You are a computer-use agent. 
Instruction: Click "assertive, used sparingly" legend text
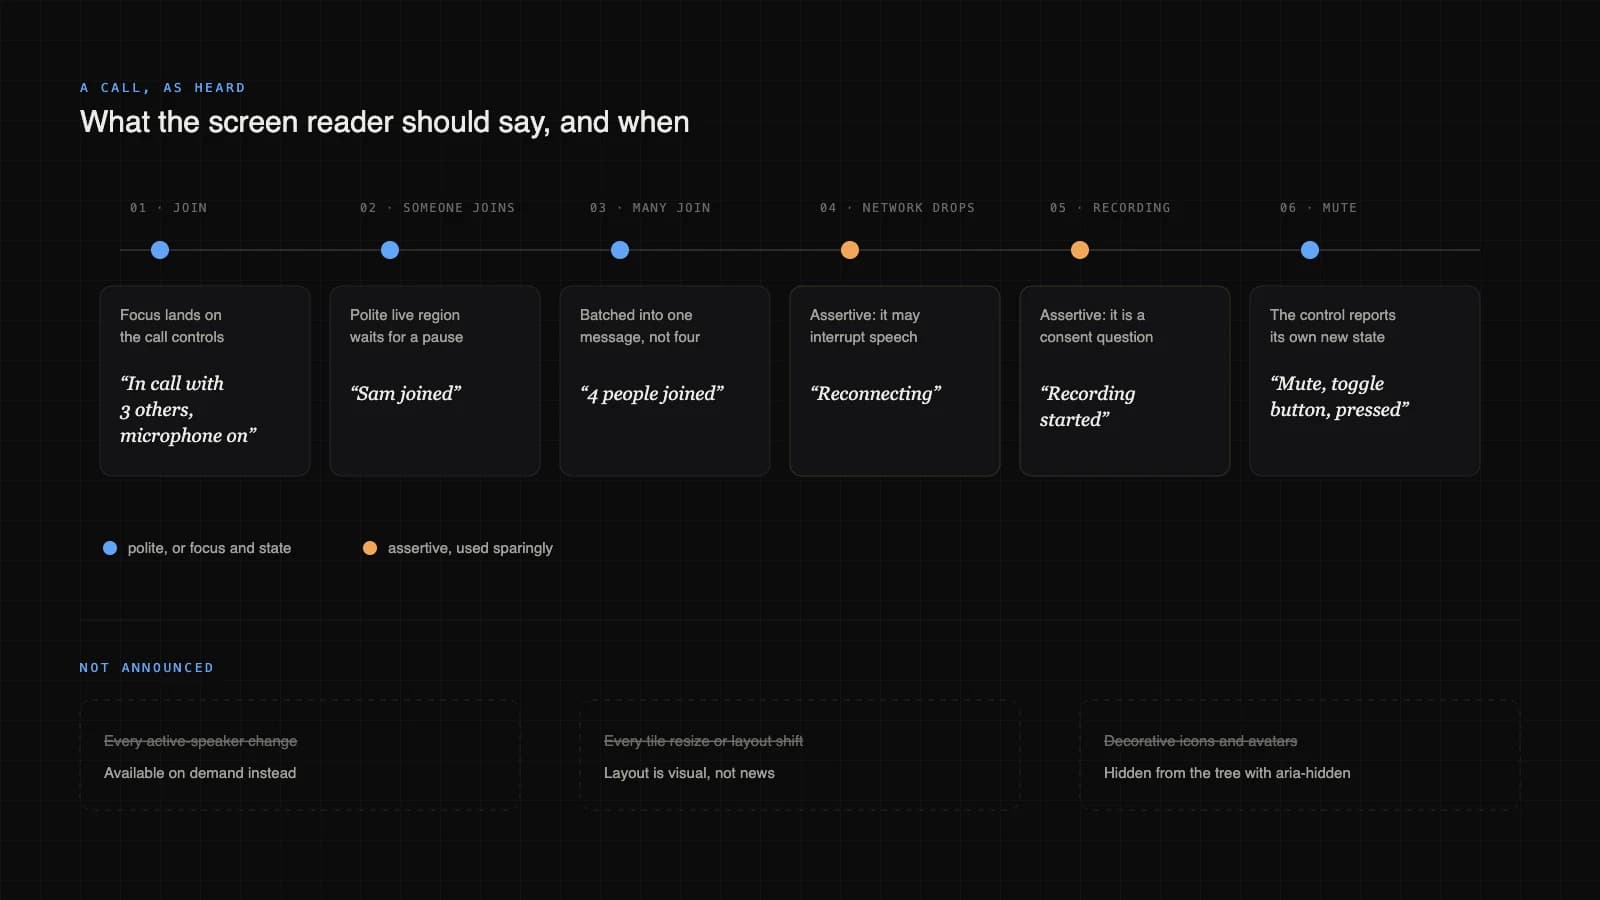pos(470,548)
